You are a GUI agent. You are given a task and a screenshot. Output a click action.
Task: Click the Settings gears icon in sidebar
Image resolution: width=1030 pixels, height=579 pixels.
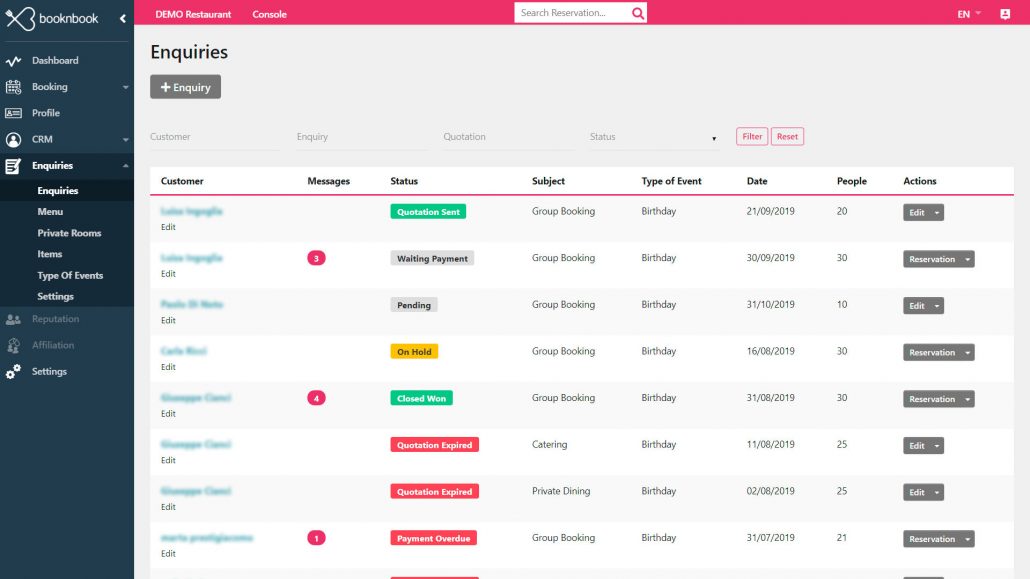coord(14,372)
